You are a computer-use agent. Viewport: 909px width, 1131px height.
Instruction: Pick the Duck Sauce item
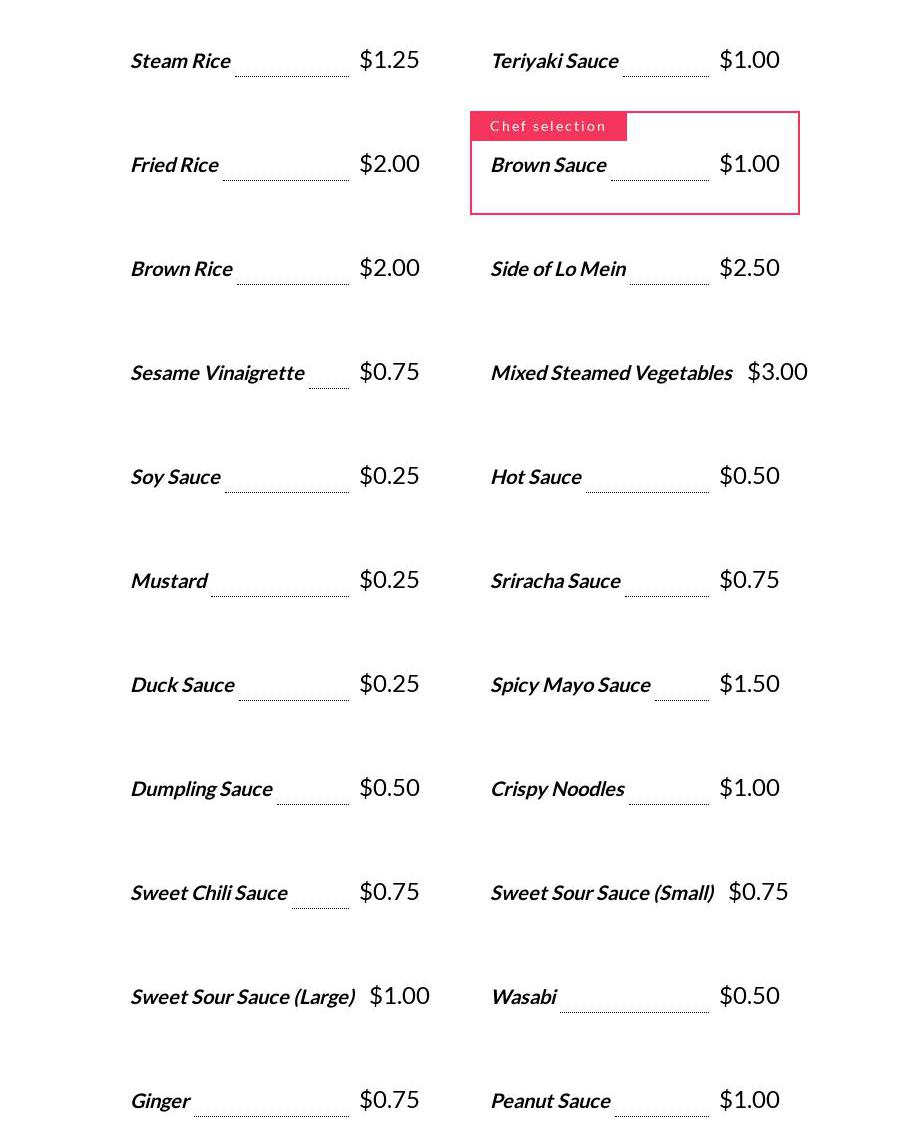coord(183,685)
